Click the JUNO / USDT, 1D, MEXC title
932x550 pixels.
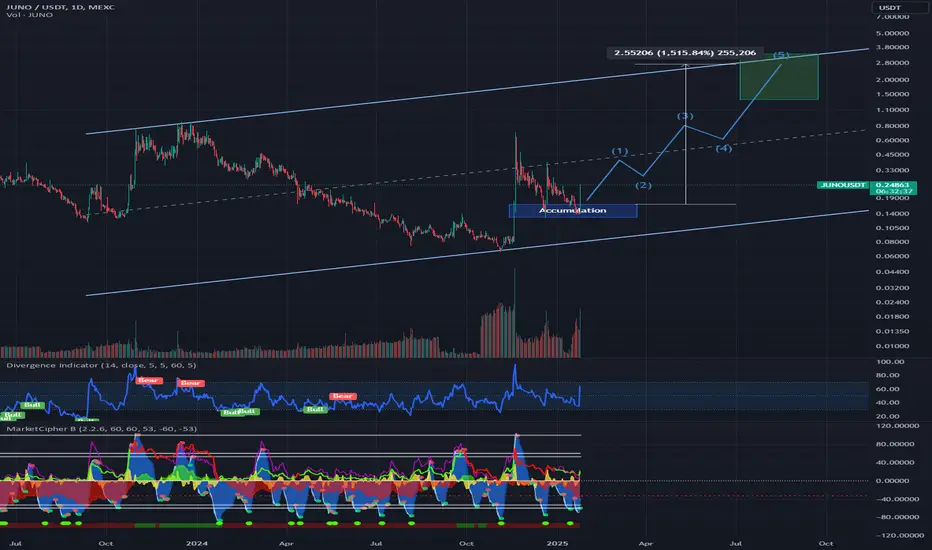(x=60, y=7)
